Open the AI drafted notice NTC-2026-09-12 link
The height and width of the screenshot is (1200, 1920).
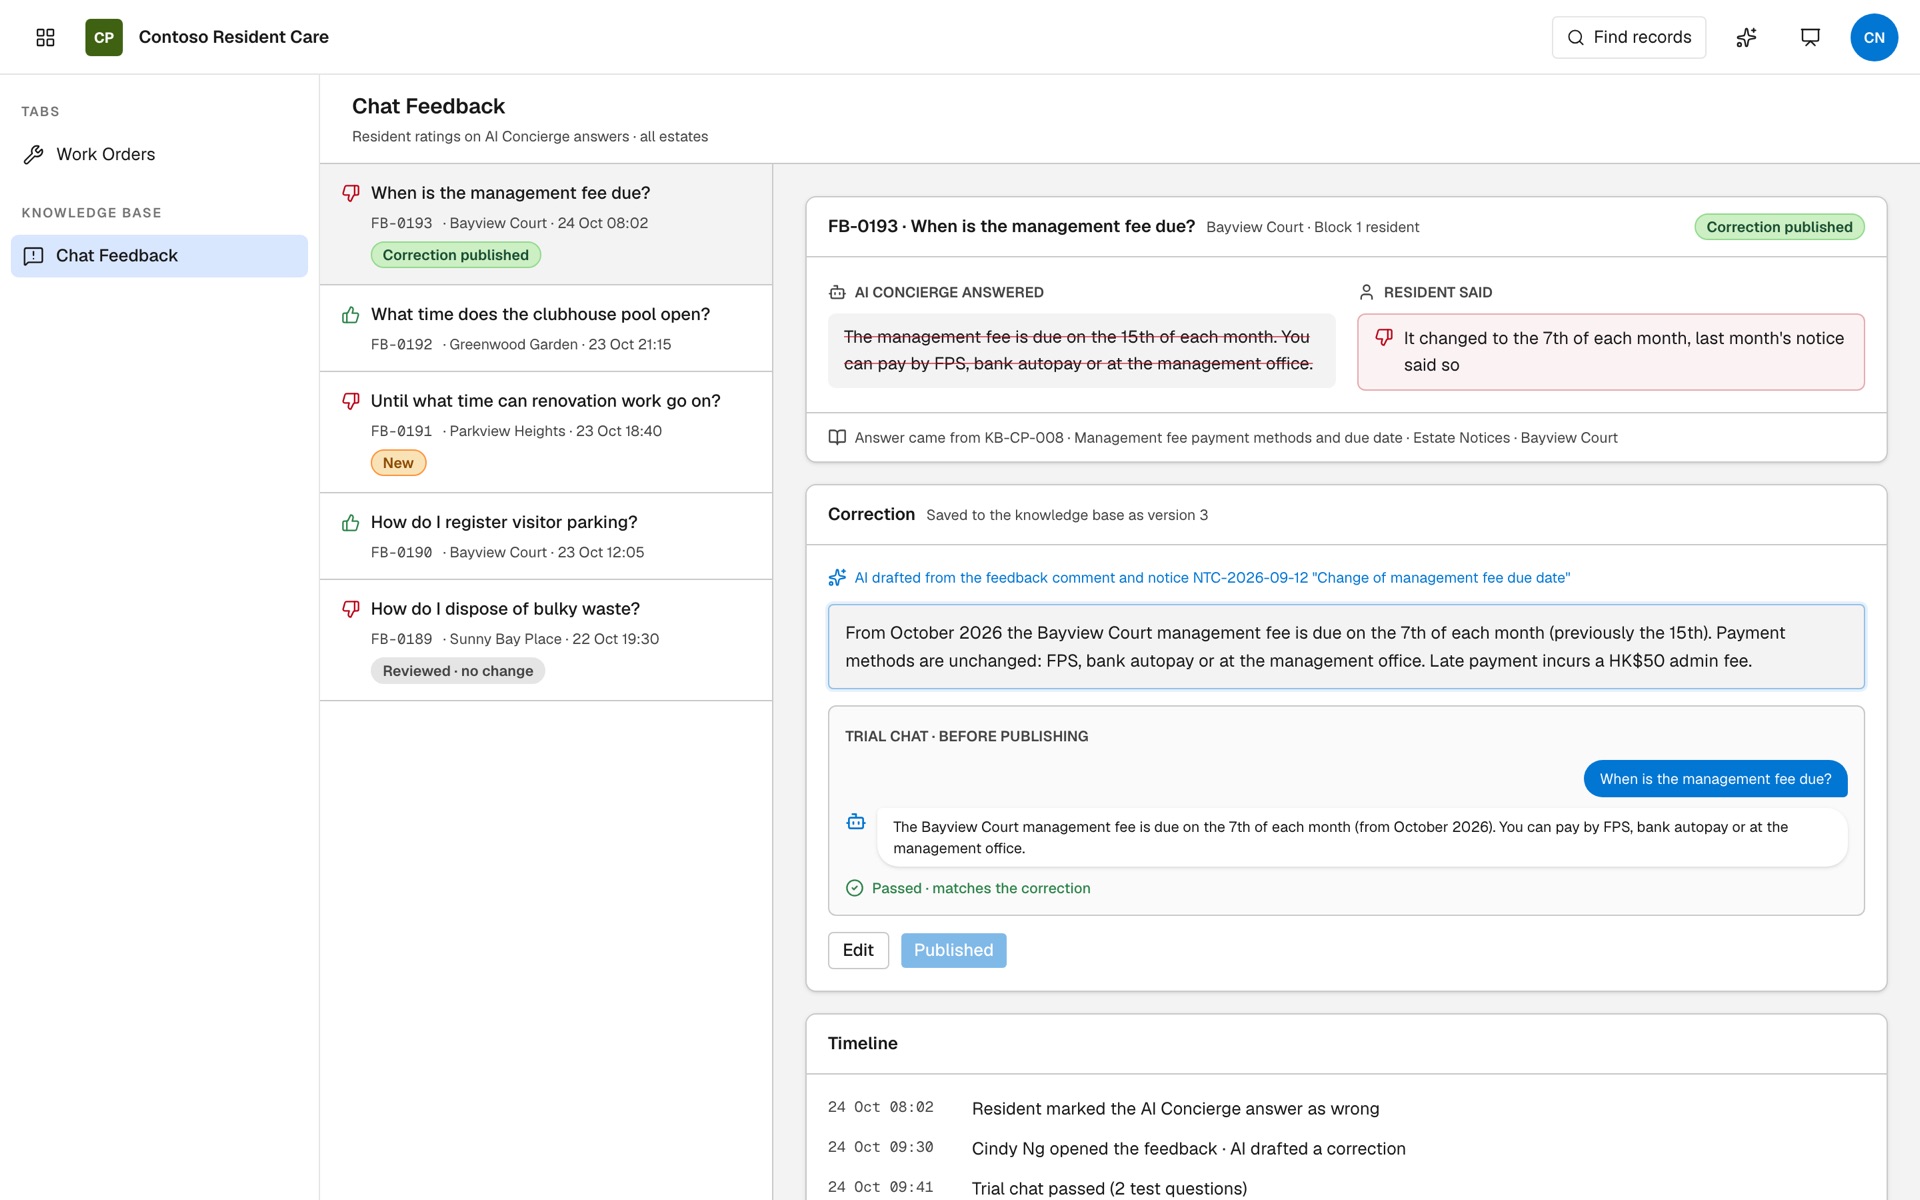point(1212,578)
